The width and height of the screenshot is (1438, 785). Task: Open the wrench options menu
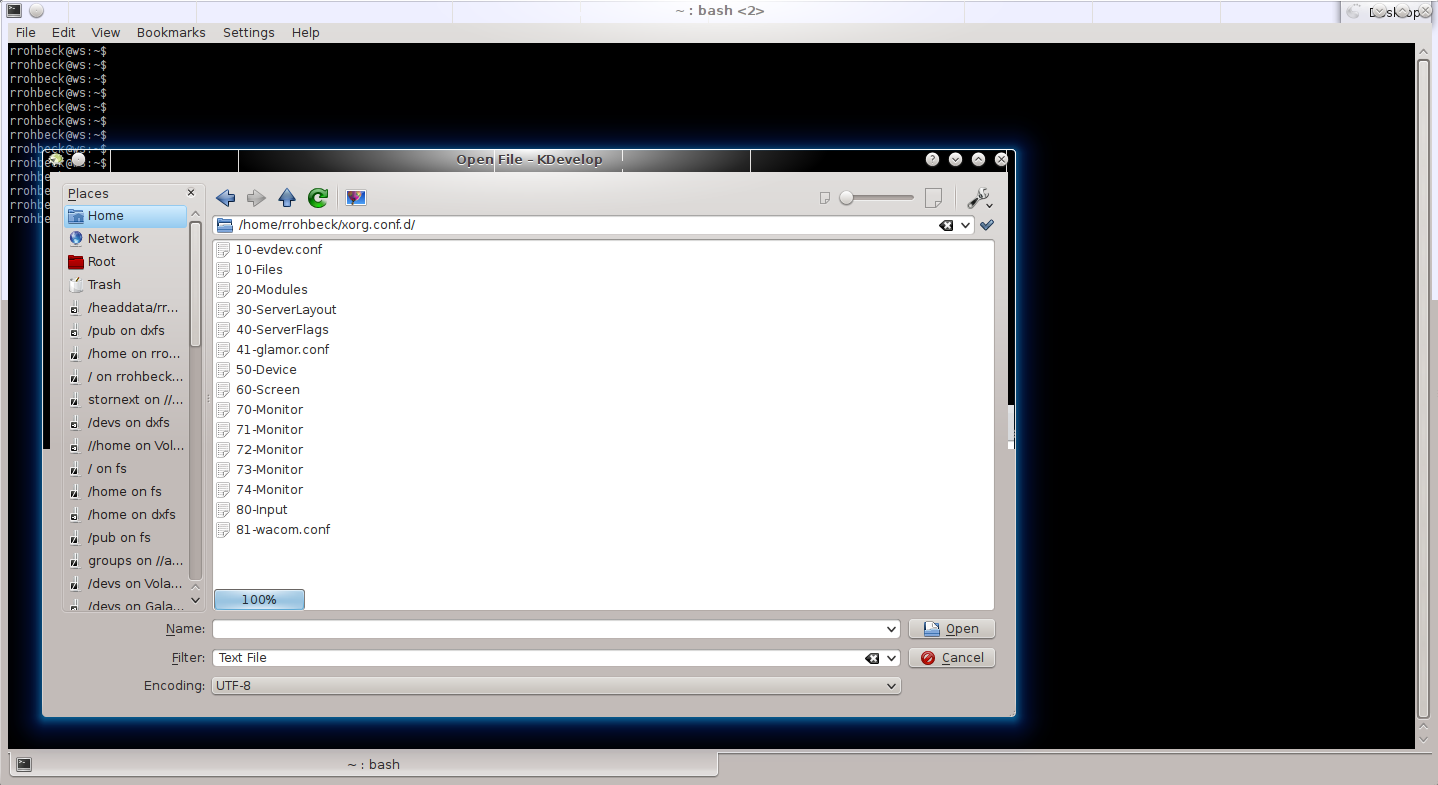(x=979, y=198)
